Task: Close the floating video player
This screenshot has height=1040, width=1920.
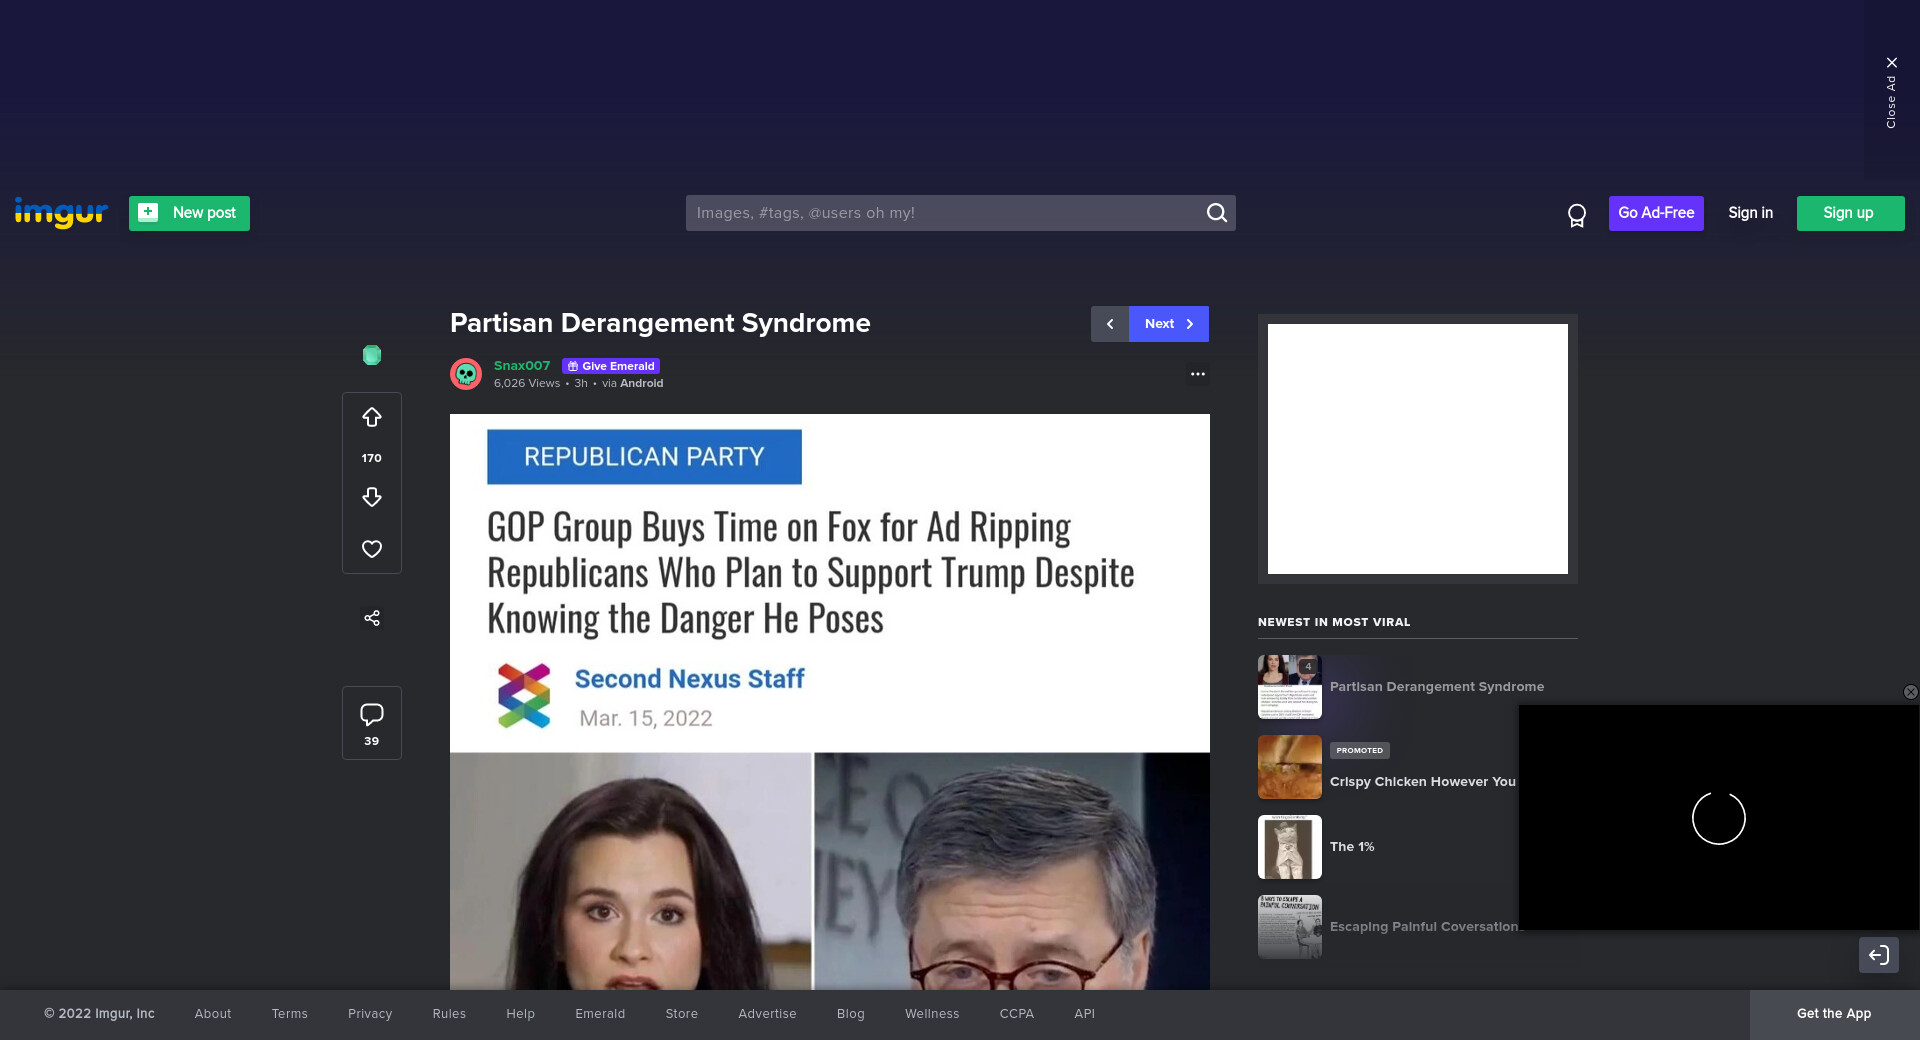Action: 1910,692
